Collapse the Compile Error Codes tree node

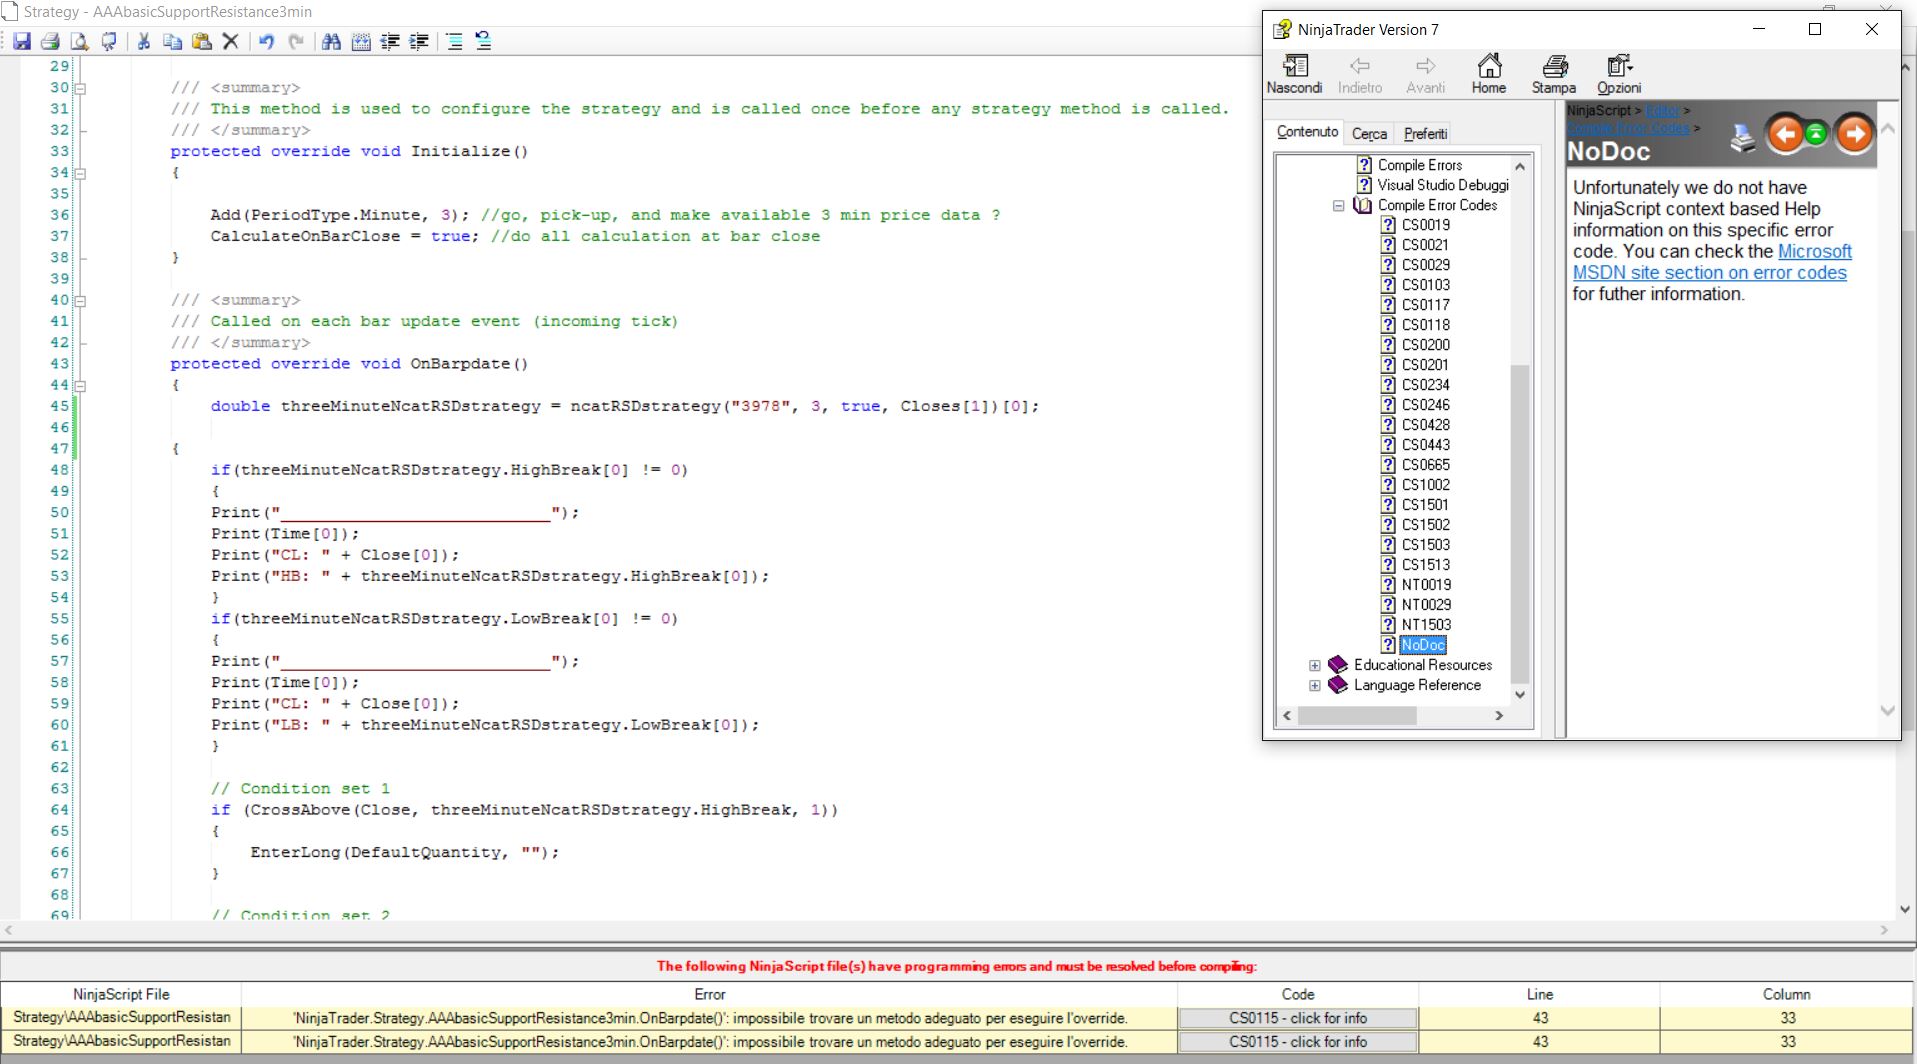coord(1338,206)
